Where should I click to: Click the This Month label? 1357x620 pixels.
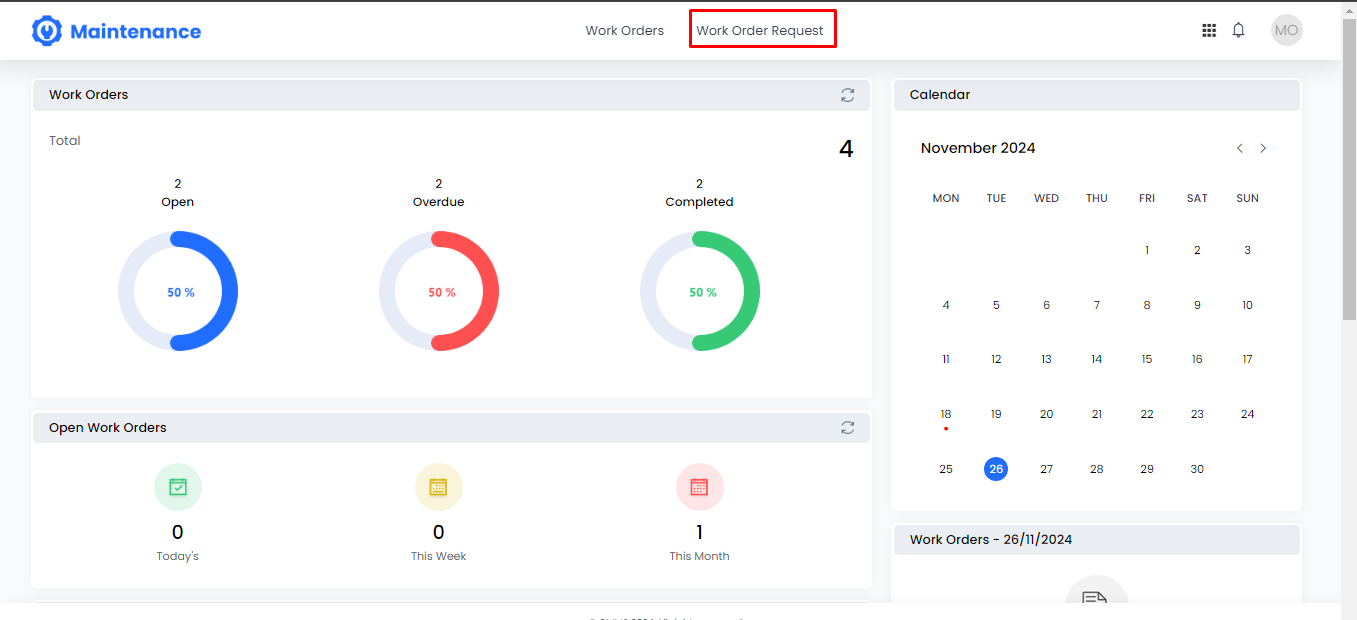[x=700, y=556]
